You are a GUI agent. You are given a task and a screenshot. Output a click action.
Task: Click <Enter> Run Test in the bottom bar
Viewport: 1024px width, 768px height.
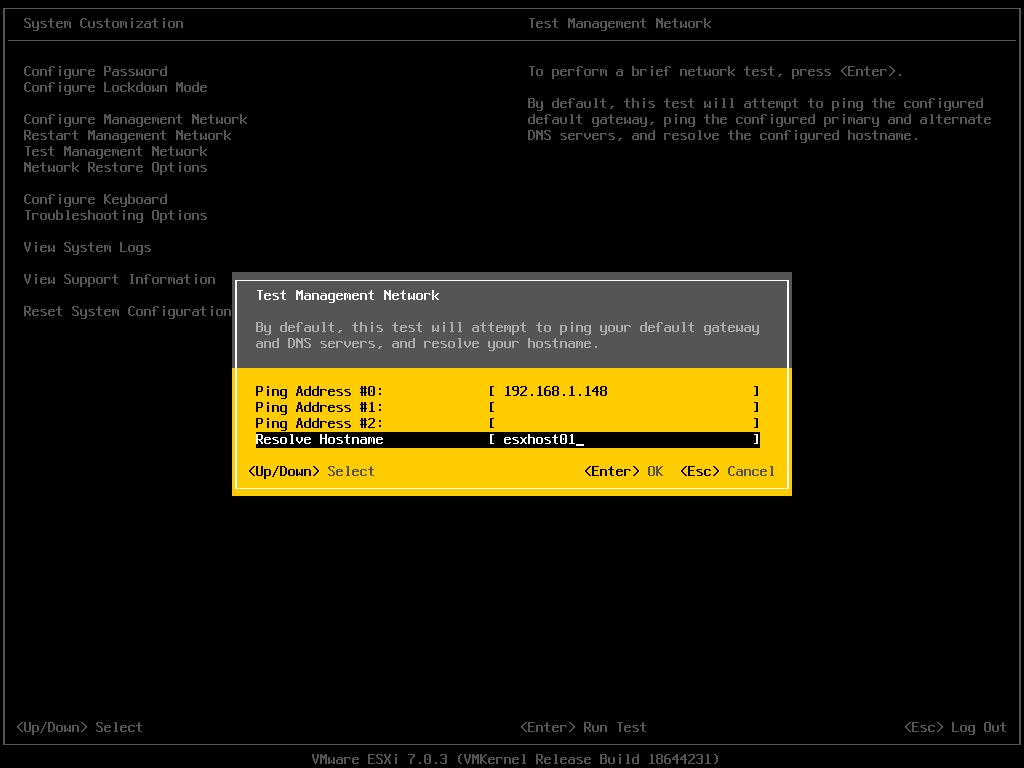[x=583, y=728]
